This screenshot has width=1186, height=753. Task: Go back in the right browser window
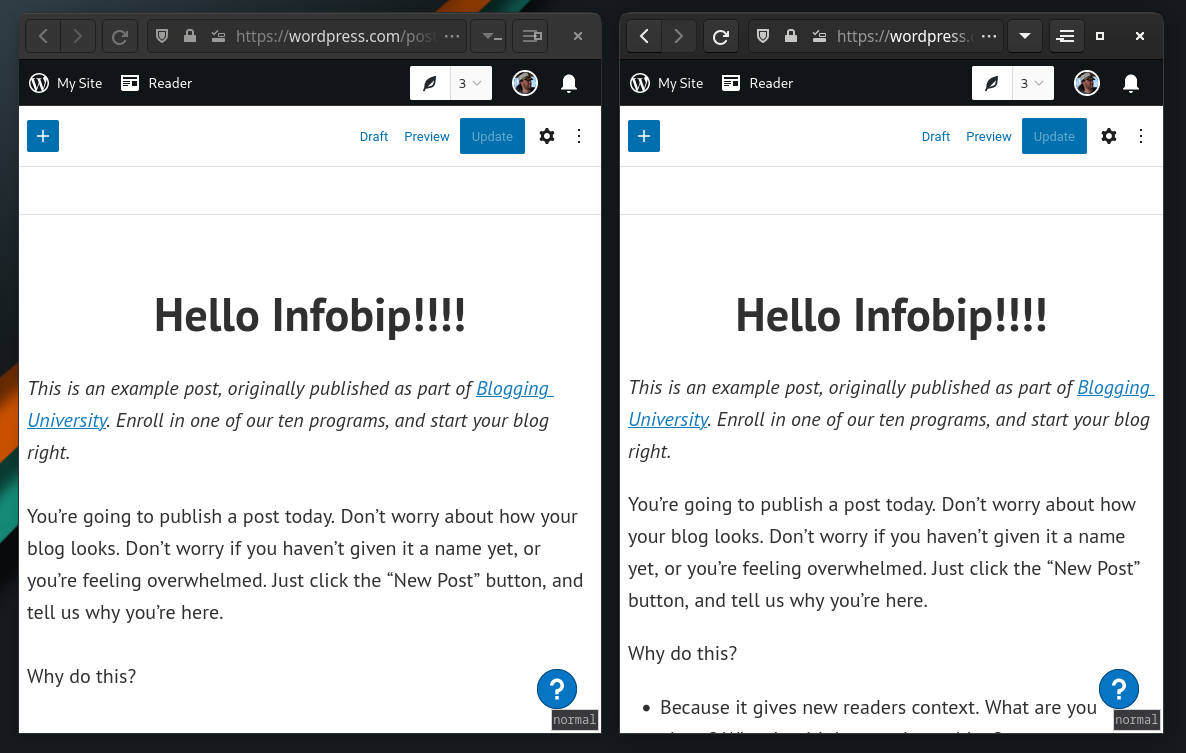point(644,36)
